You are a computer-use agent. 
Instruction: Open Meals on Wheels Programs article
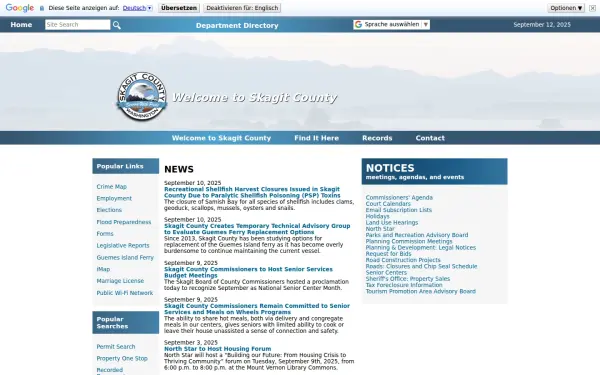(257, 309)
